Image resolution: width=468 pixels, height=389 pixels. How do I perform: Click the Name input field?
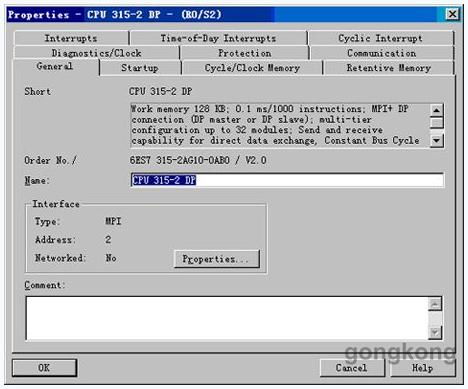pyautogui.click(x=287, y=180)
